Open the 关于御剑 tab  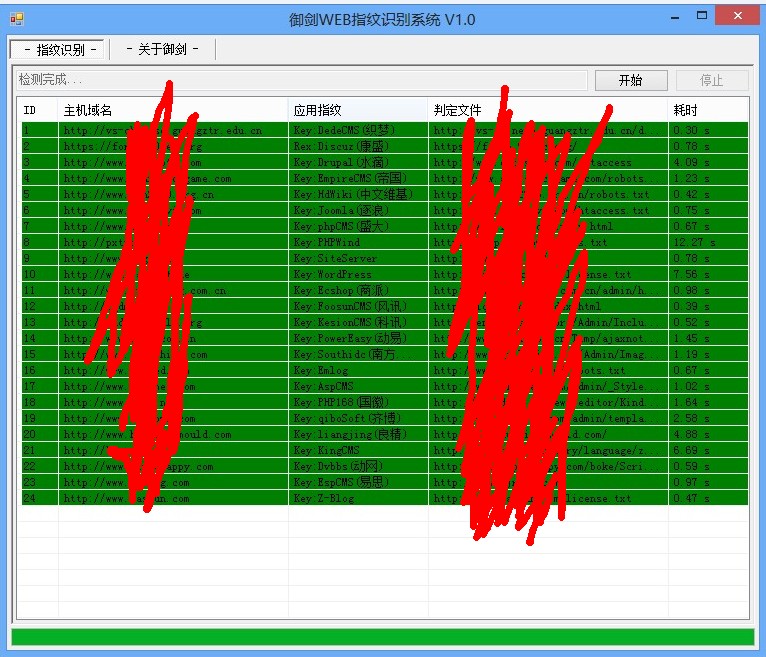pos(162,49)
